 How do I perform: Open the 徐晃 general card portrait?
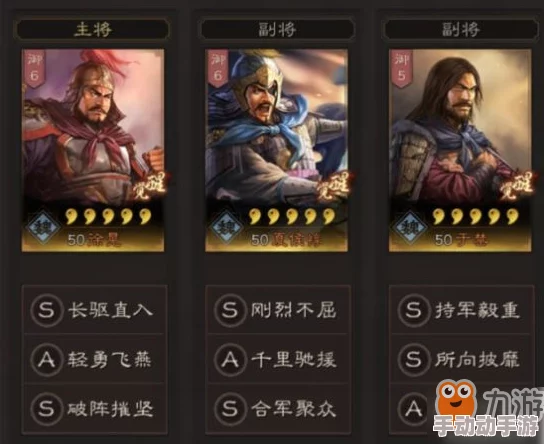click(x=93, y=150)
